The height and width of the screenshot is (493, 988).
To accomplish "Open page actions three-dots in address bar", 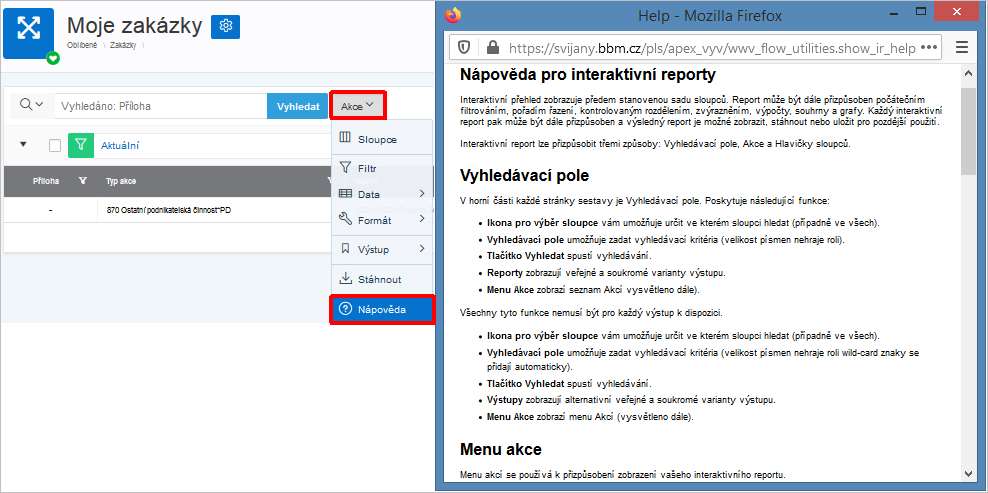I will (929, 47).
